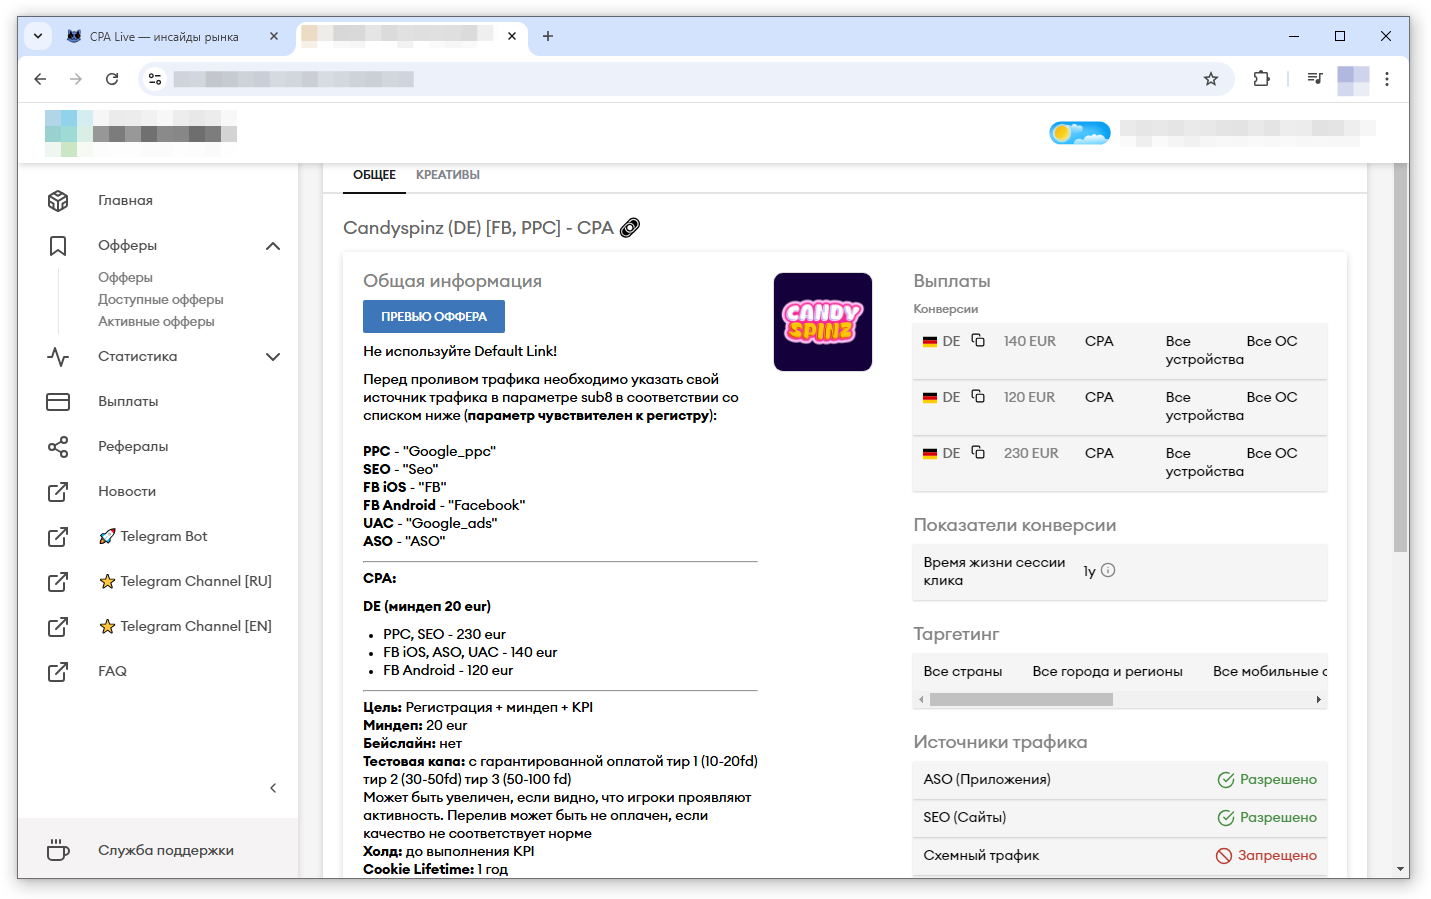Viewport: 1431px width, 899px height.
Task: Bookmark this page with the star icon
Action: pos(1211,79)
